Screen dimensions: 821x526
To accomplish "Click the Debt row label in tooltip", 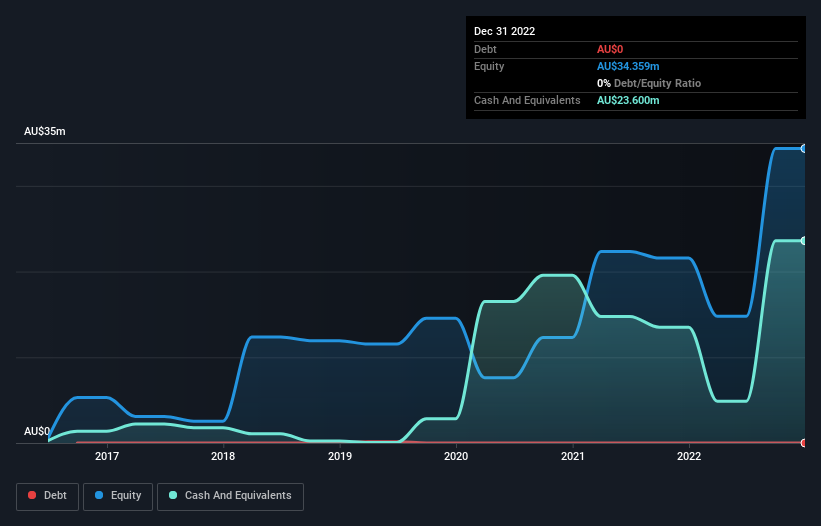I will [x=485, y=49].
